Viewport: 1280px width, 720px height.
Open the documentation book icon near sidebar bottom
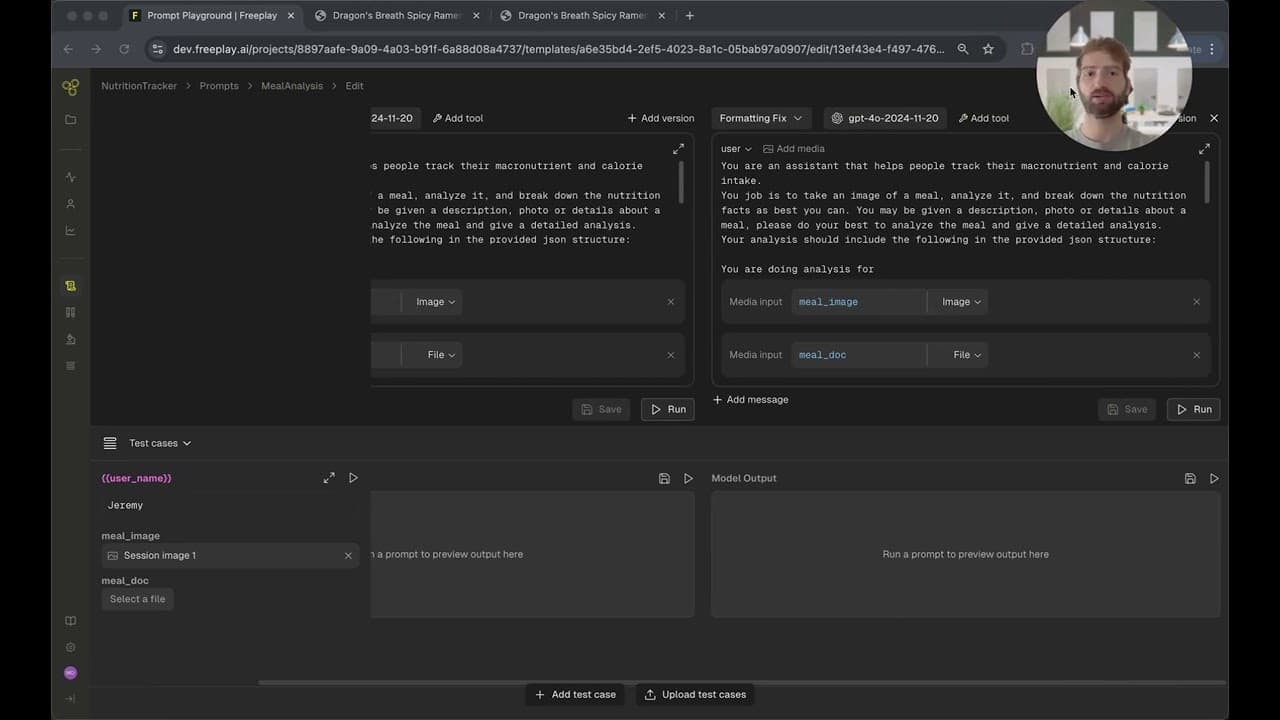(70, 620)
